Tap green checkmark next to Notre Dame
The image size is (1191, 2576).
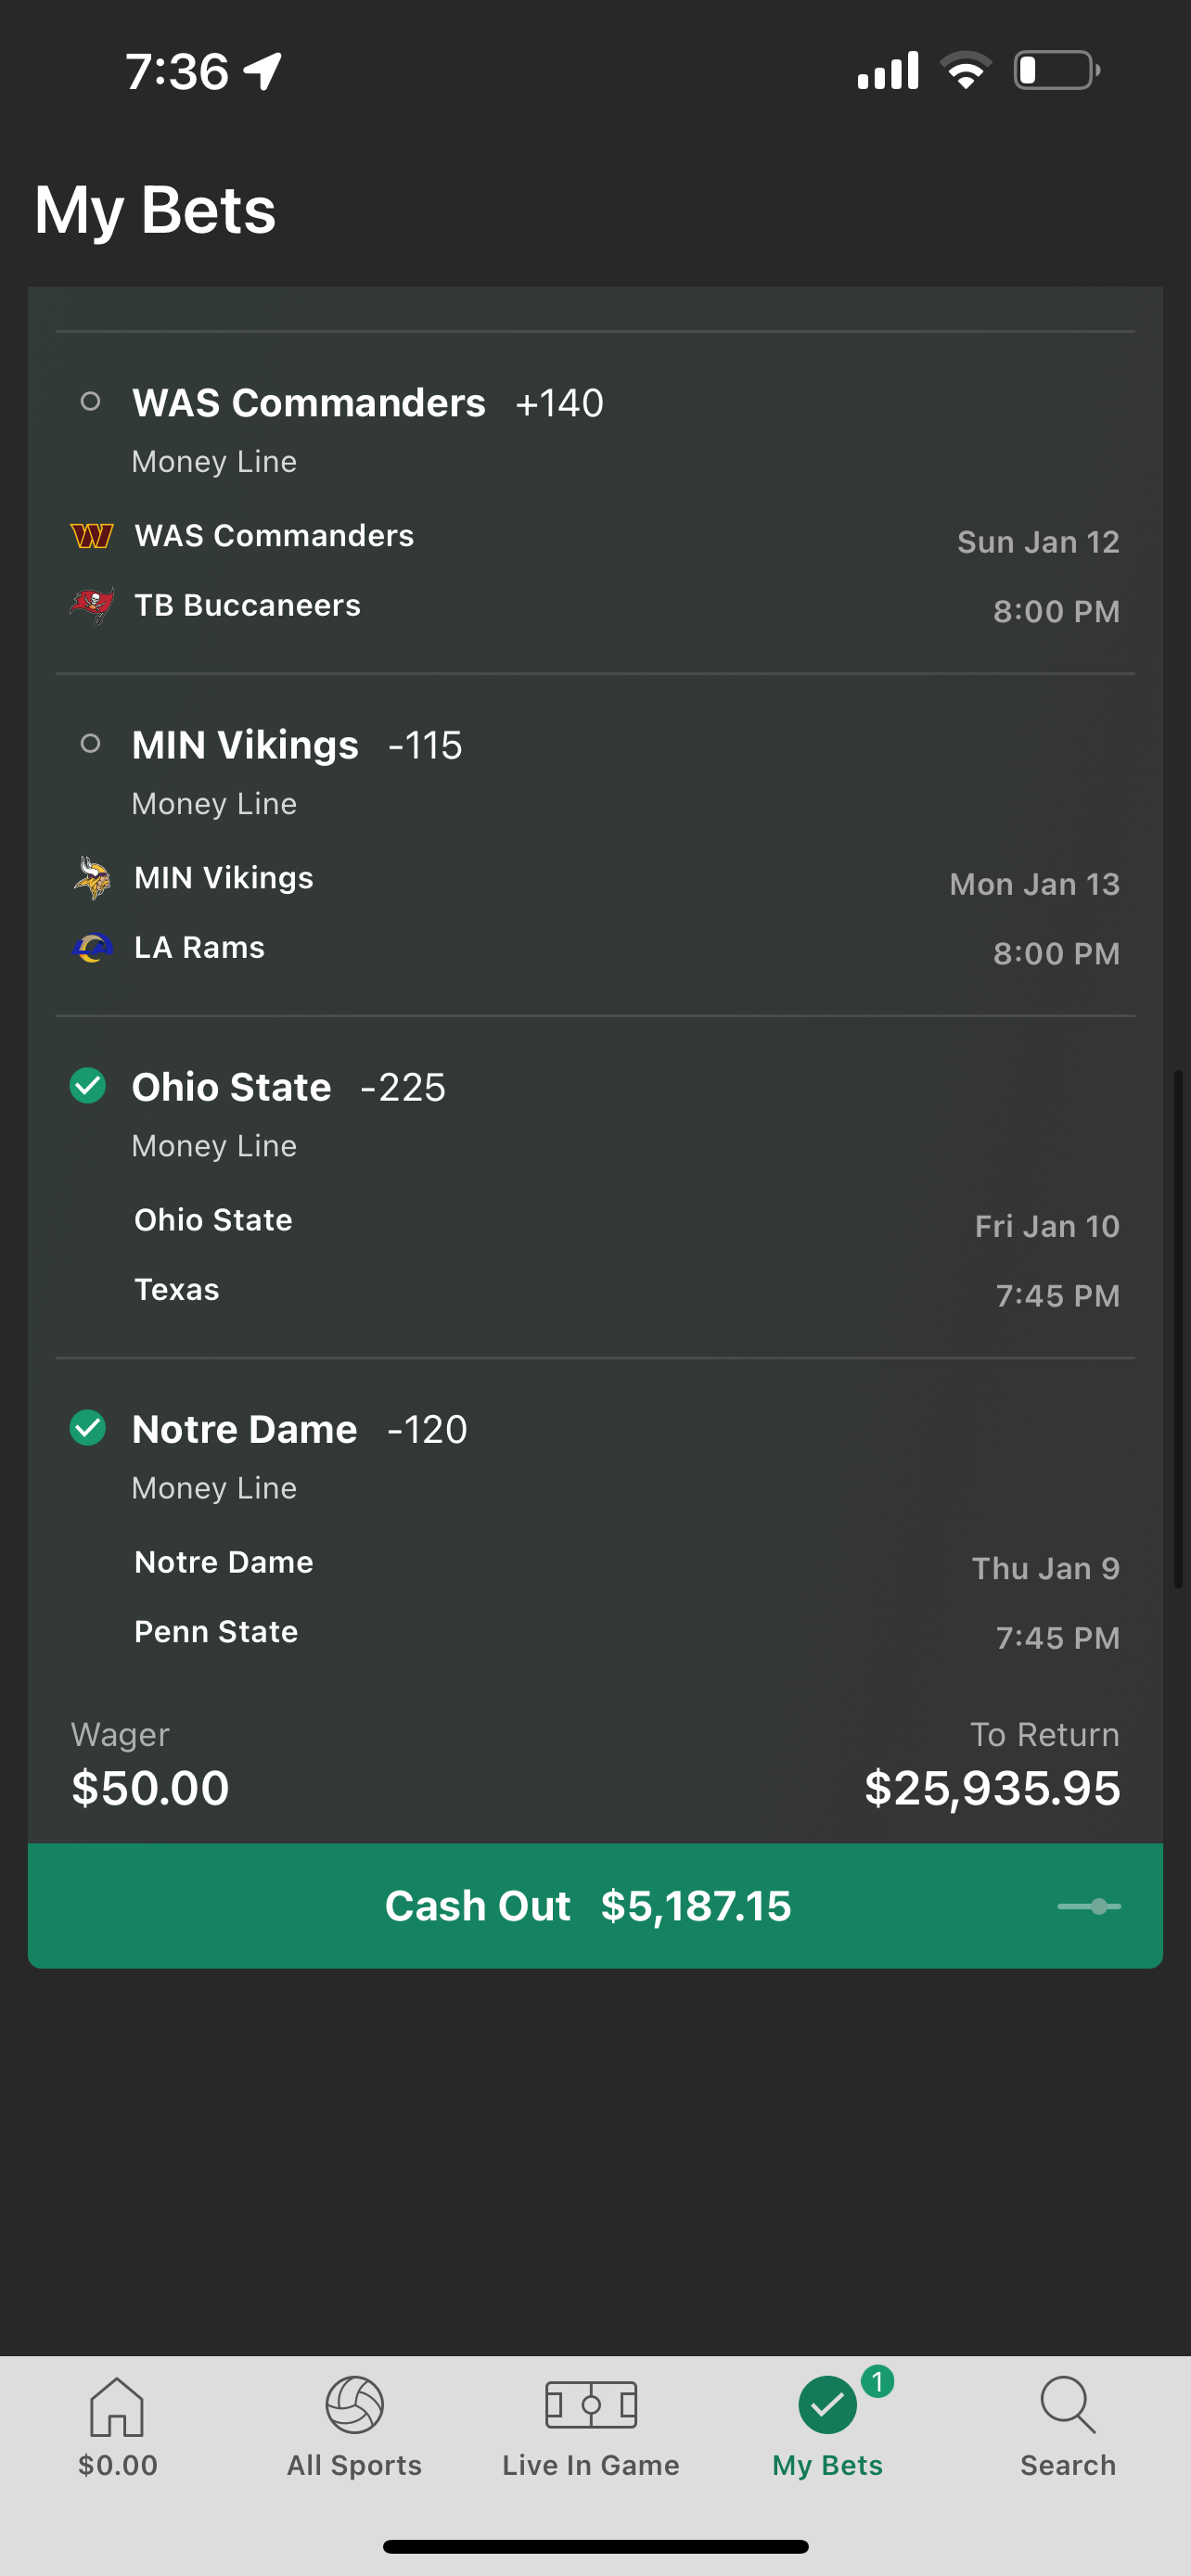point(88,1428)
